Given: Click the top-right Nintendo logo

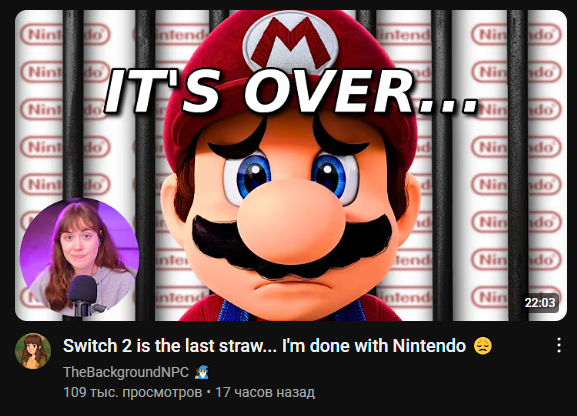Looking at the screenshot, I should point(516,35).
